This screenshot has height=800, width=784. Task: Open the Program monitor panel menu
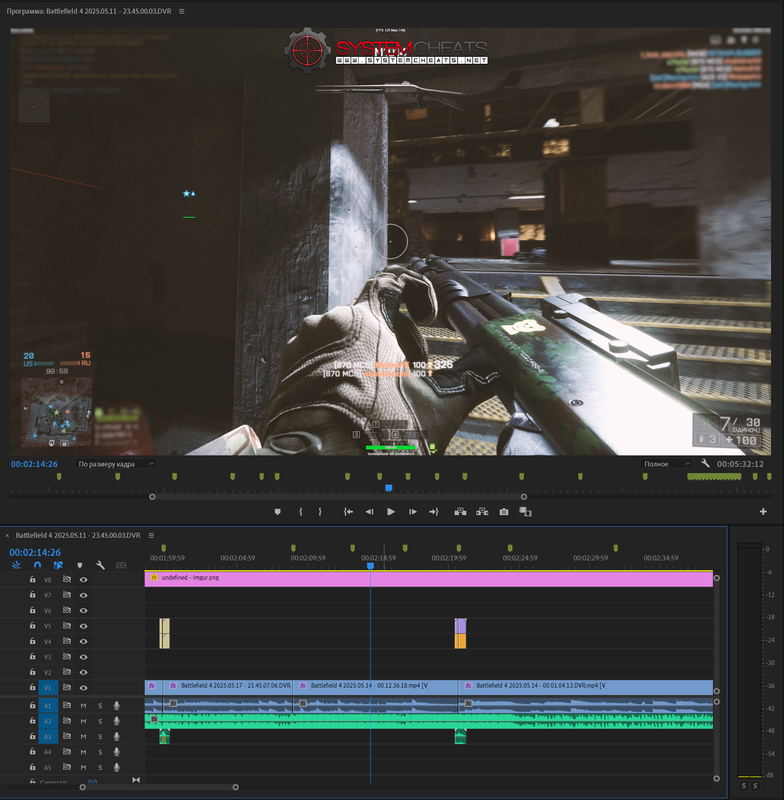[182, 11]
